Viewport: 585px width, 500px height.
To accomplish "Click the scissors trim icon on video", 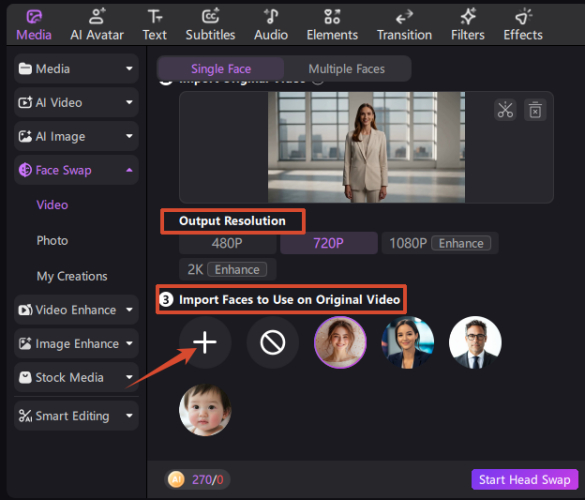I will click(505, 110).
